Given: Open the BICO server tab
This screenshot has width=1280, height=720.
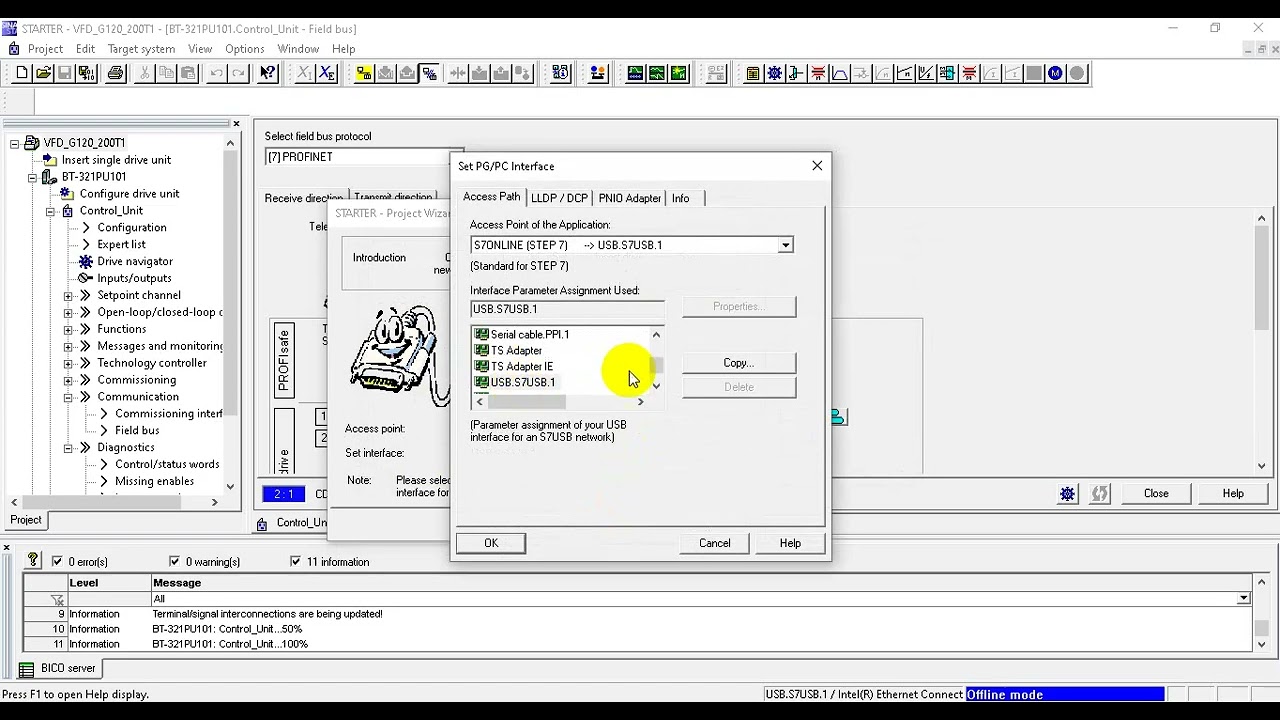Looking at the screenshot, I should click(x=58, y=668).
